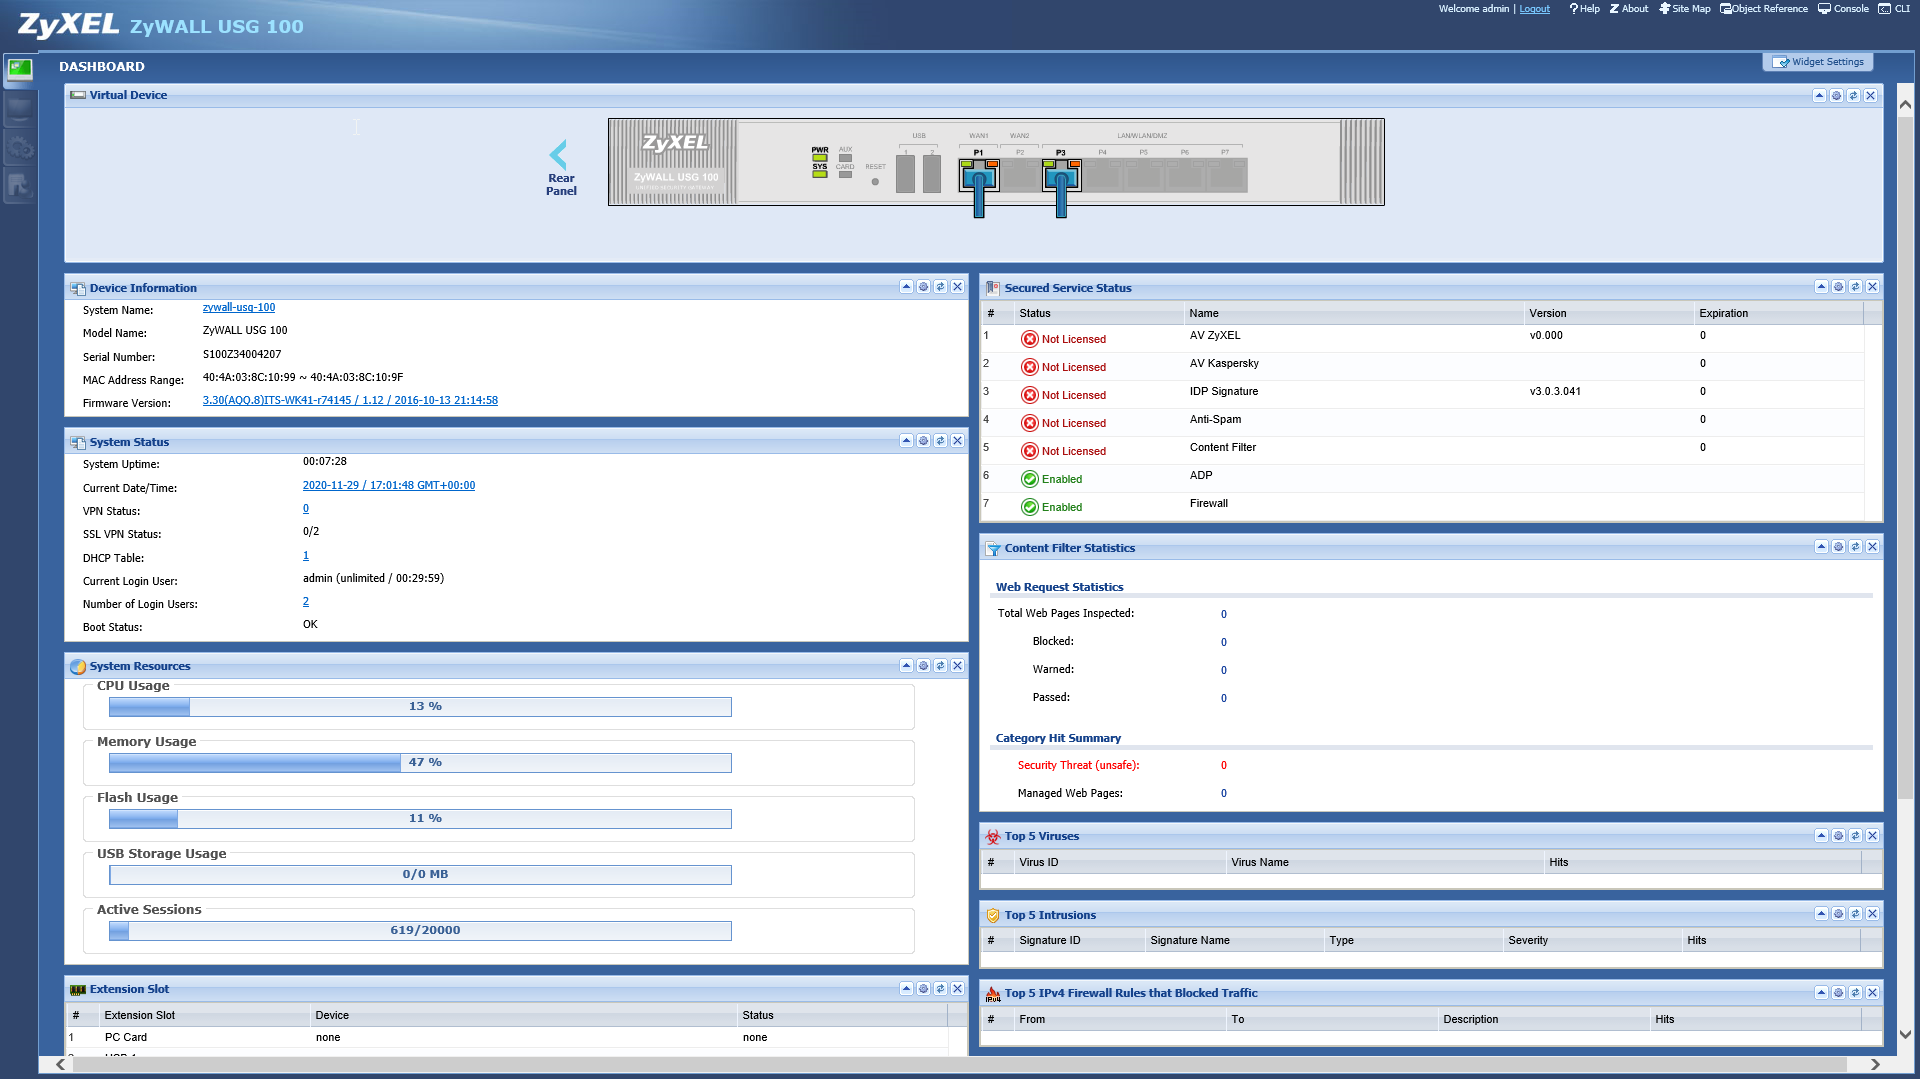Refresh the Device Information widget
Viewport: 1920px width, 1079px height.
940,287
